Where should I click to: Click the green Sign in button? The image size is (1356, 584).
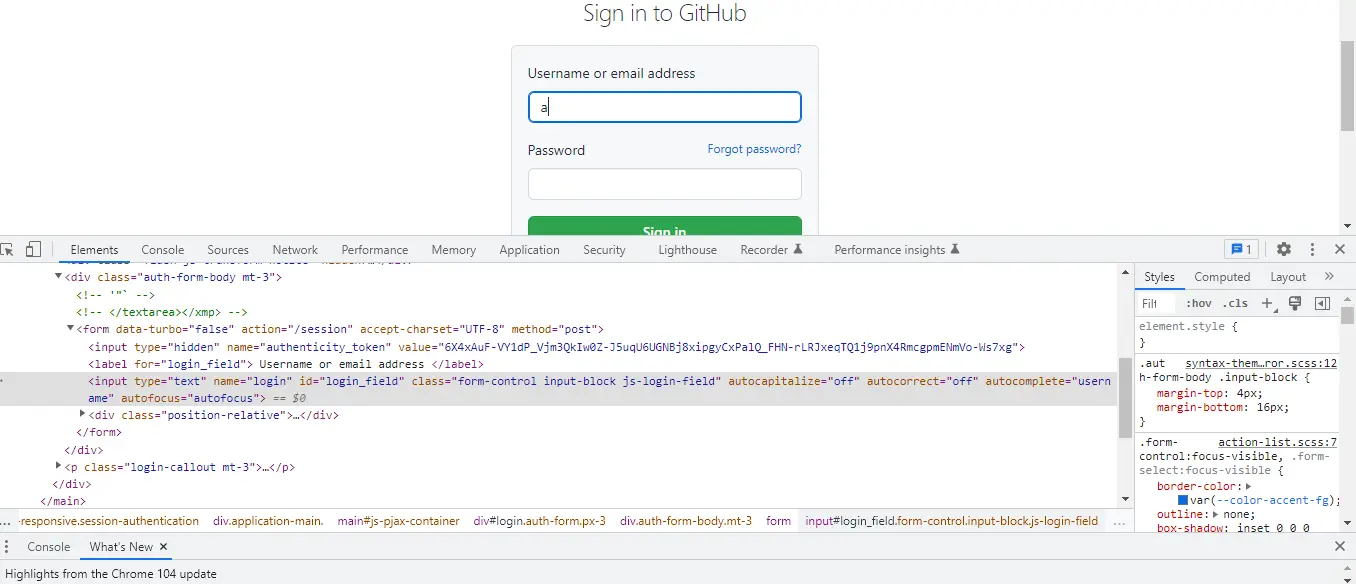[x=665, y=226]
